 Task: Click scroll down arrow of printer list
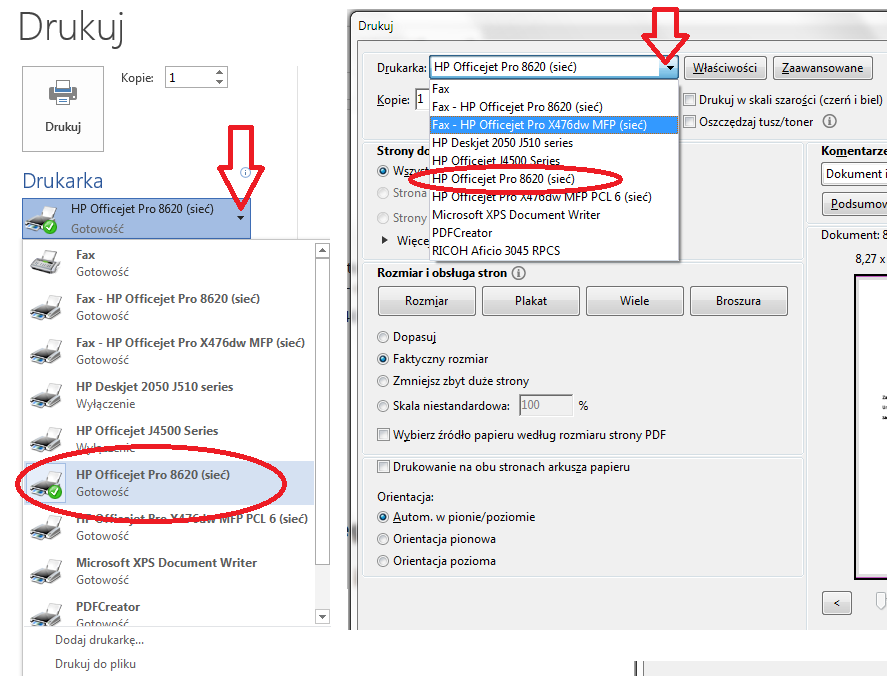(322, 617)
